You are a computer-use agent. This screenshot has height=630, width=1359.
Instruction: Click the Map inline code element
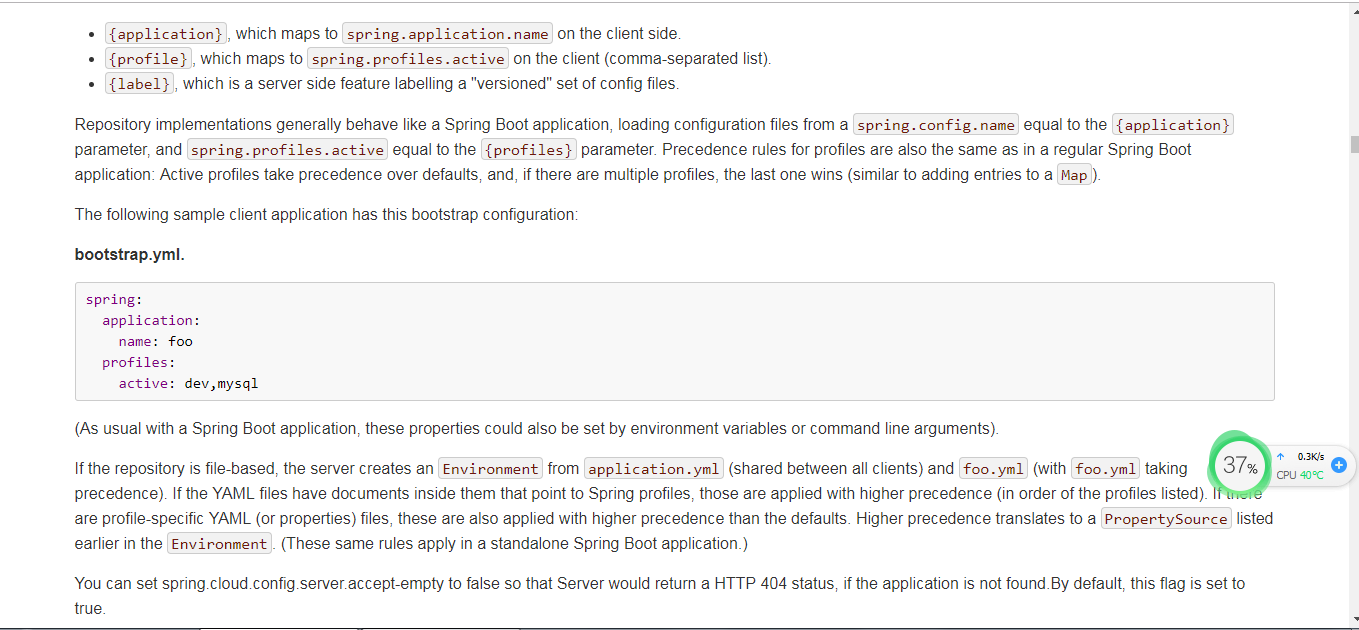tap(1074, 174)
